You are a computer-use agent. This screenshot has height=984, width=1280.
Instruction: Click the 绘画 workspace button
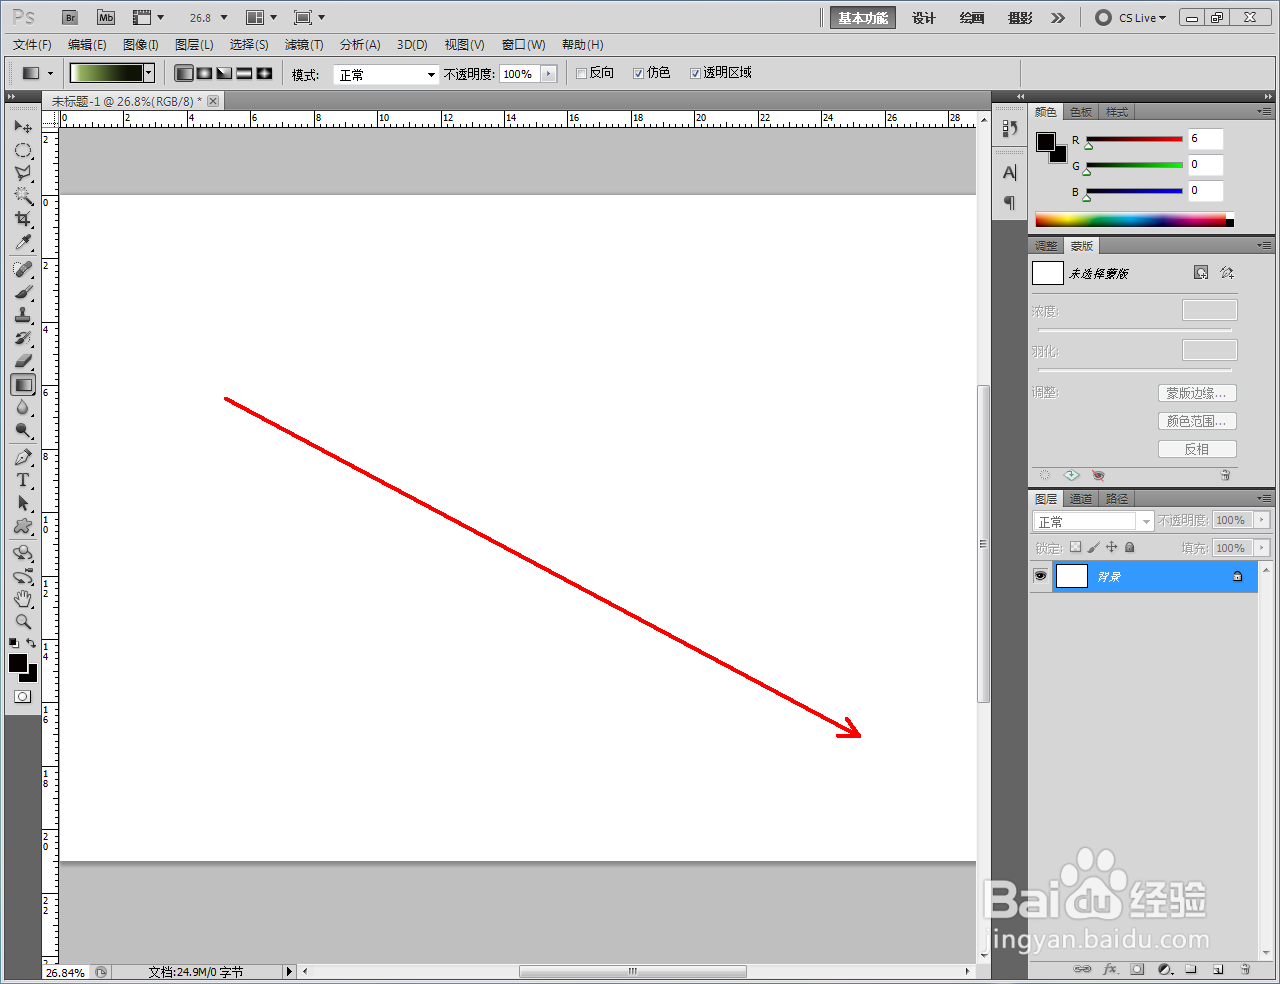pyautogui.click(x=972, y=18)
